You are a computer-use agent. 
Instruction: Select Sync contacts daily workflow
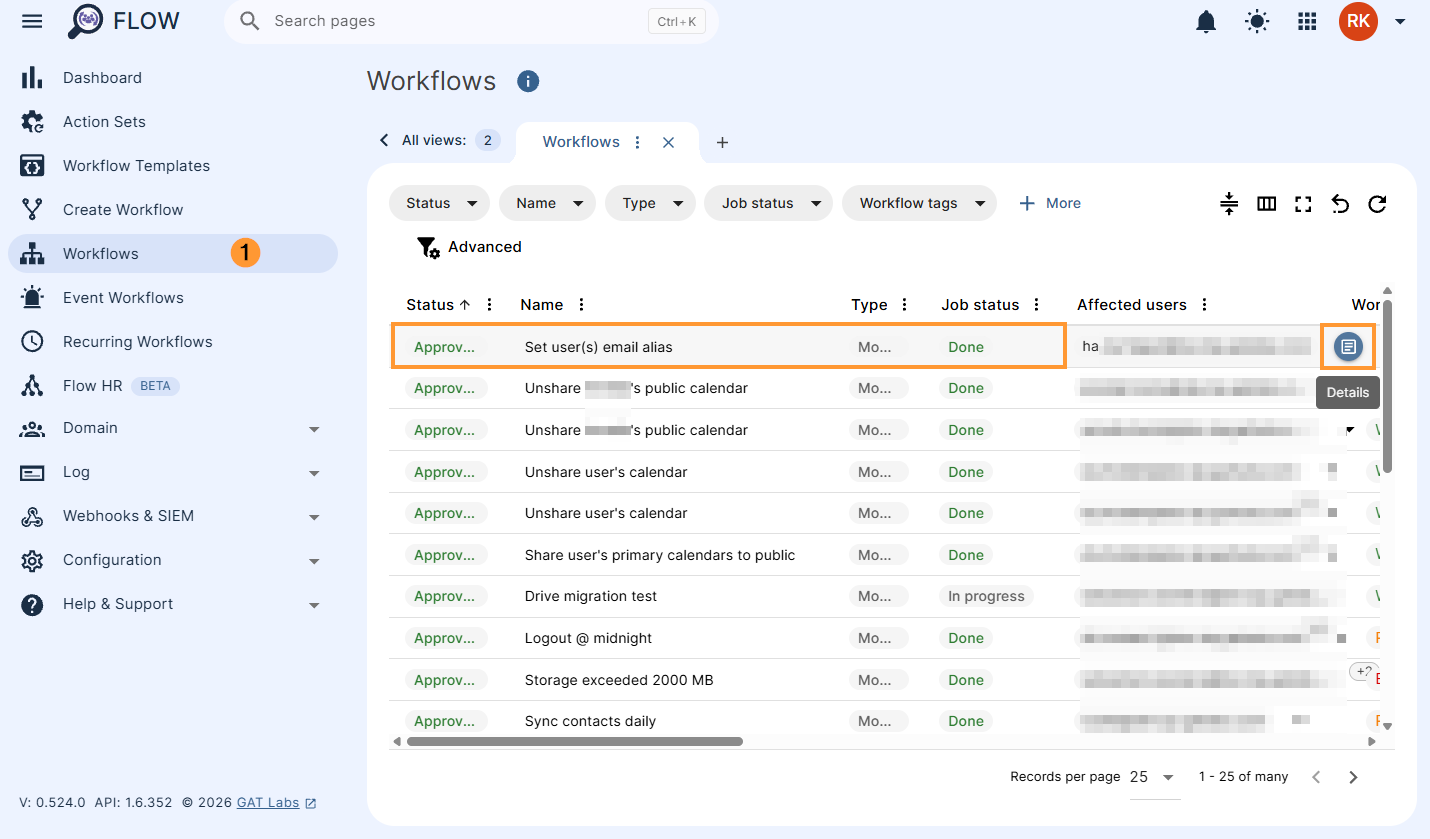[590, 721]
